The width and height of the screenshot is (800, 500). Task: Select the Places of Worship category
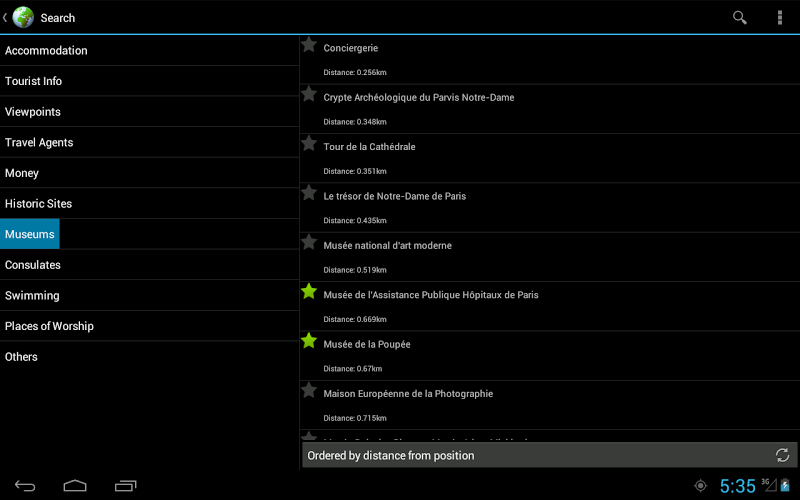click(x=149, y=326)
